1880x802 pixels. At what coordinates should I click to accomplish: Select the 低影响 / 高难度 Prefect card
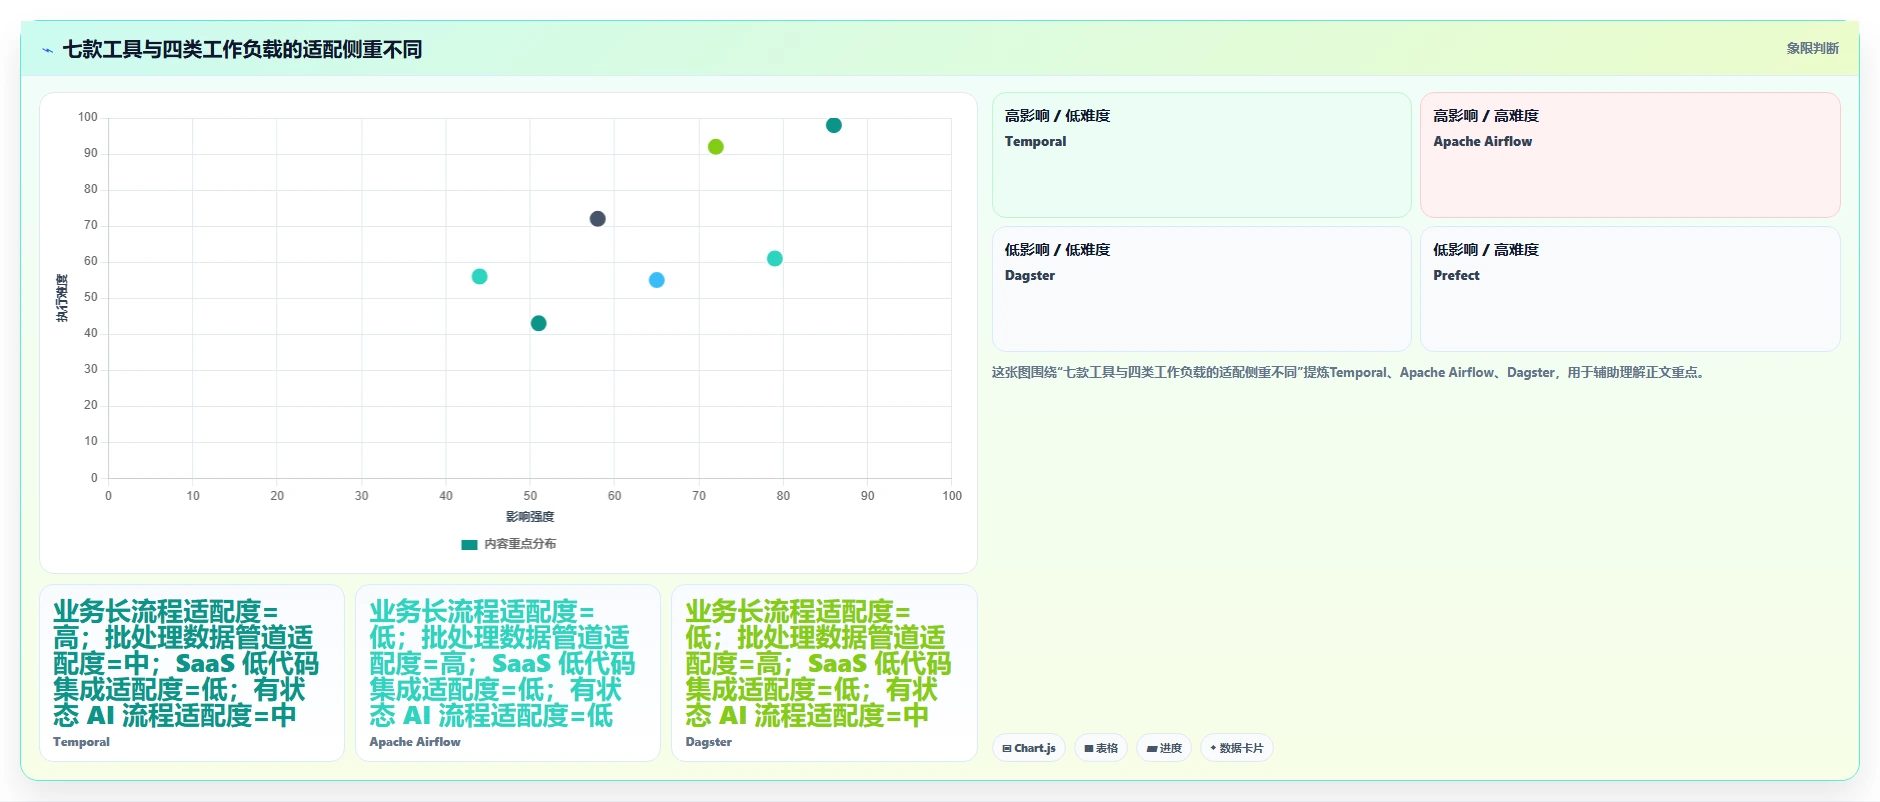click(1630, 289)
